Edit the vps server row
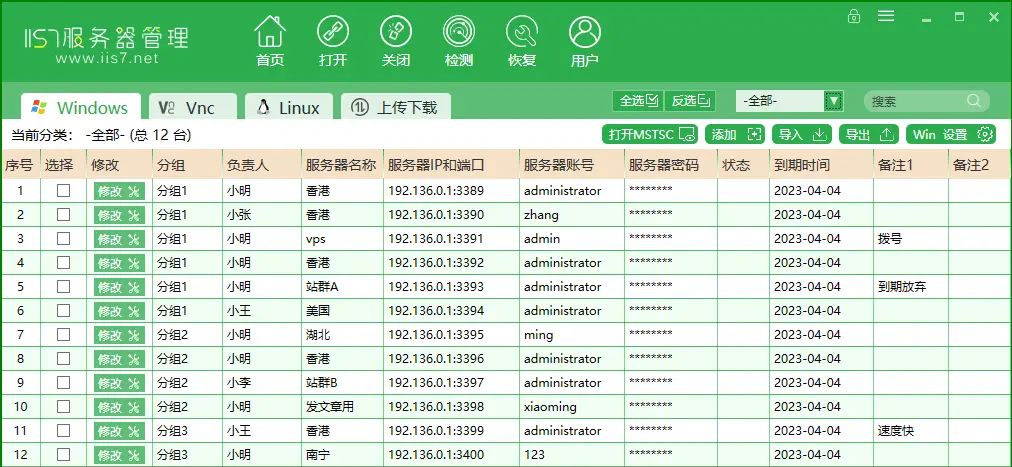The image size is (1012, 467). coord(119,239)
